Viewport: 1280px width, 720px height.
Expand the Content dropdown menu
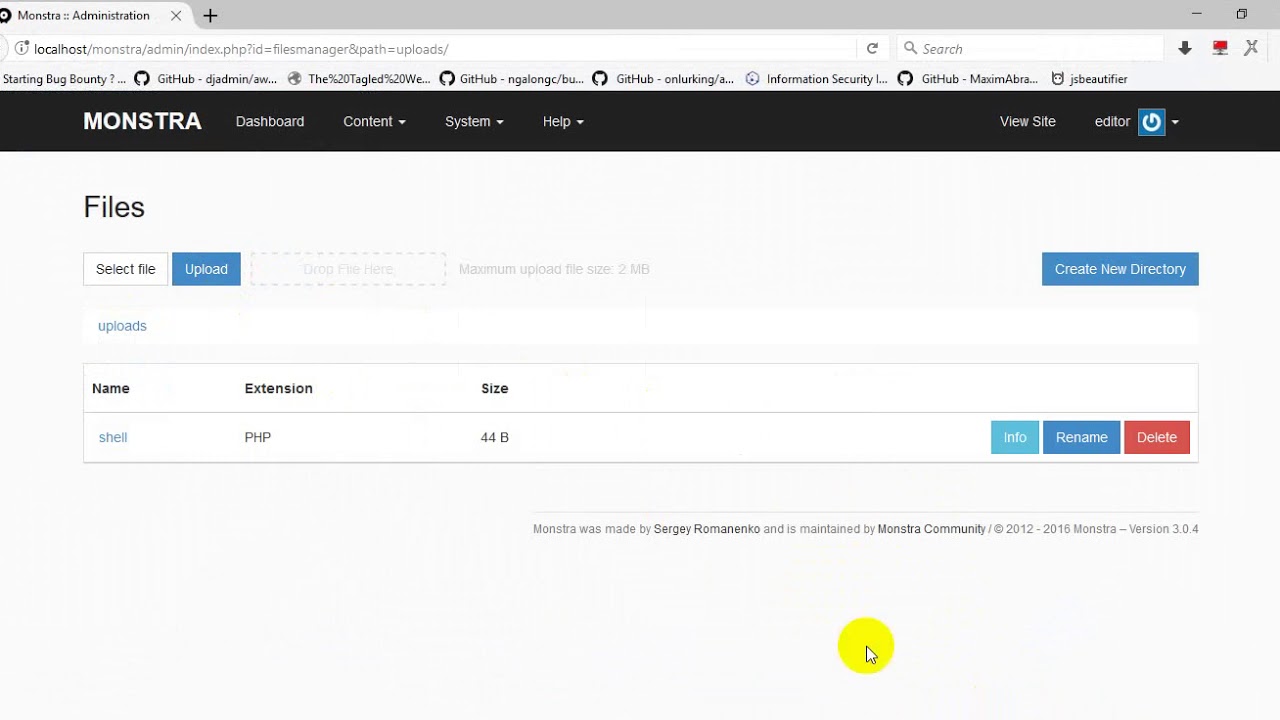pos(374,121)
